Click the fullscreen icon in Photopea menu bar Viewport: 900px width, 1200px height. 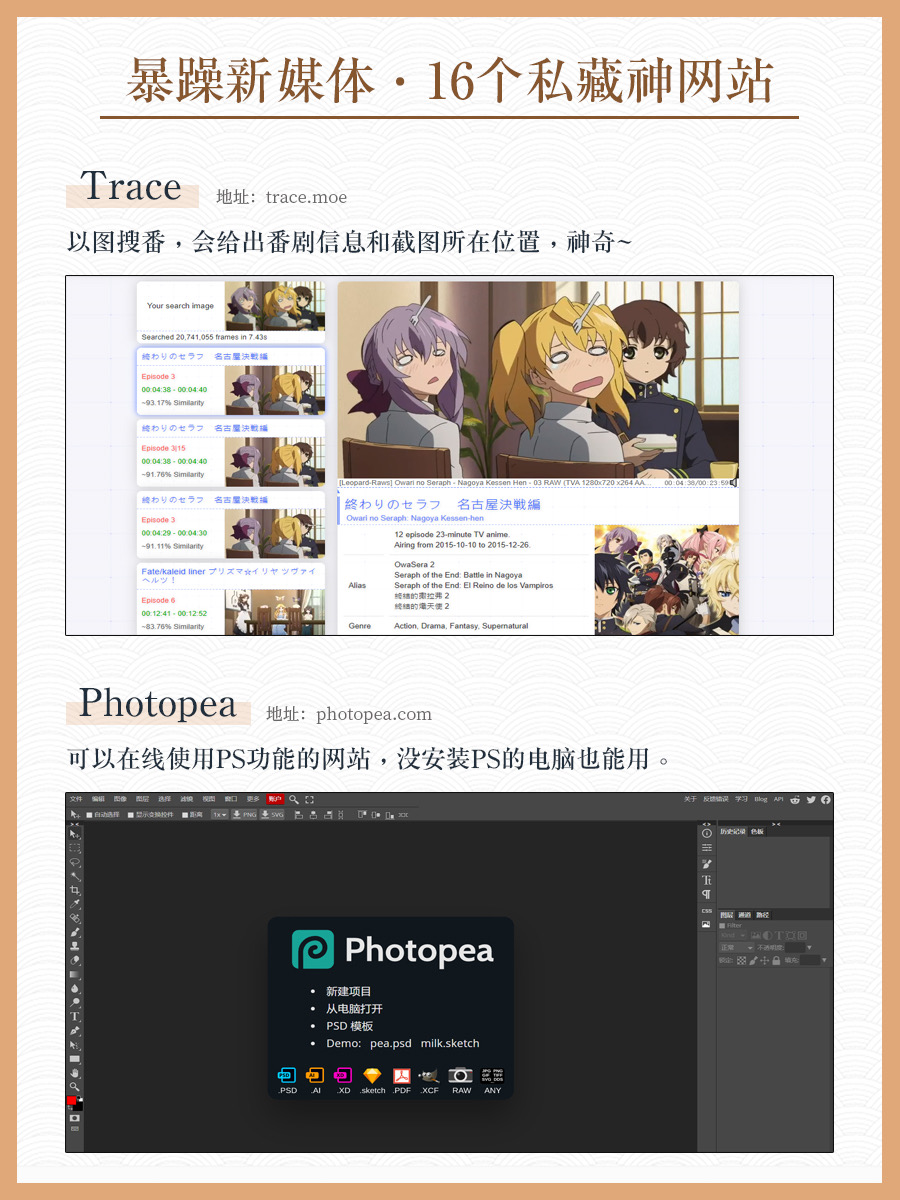[x=309, y=799]
